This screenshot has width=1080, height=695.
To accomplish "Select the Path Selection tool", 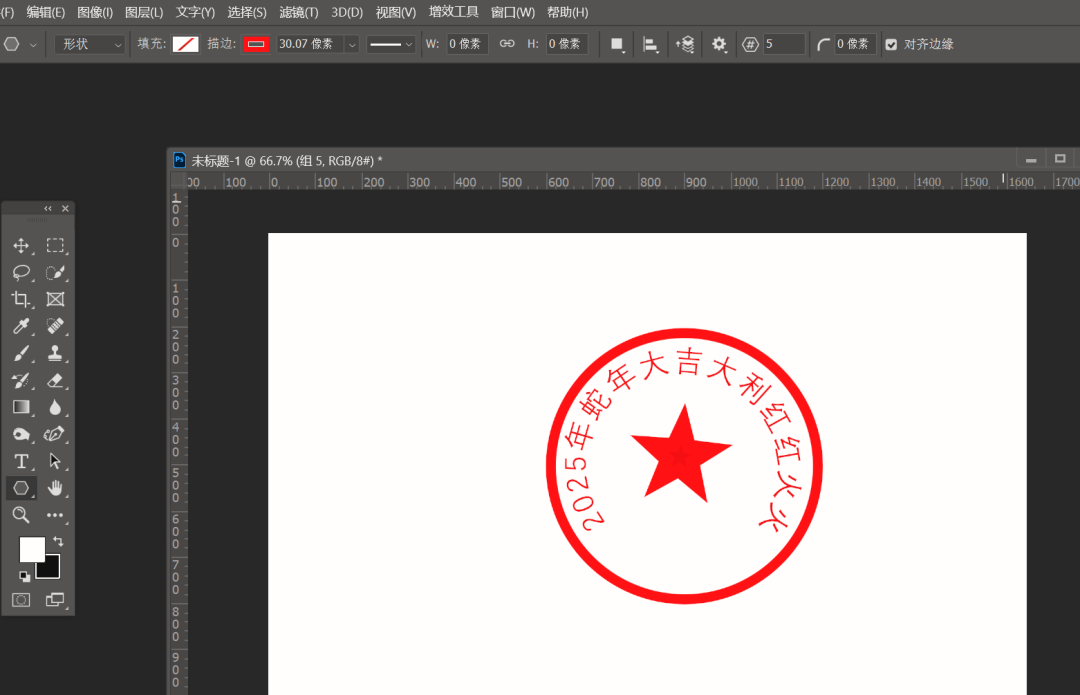I will tap(55, 461).
